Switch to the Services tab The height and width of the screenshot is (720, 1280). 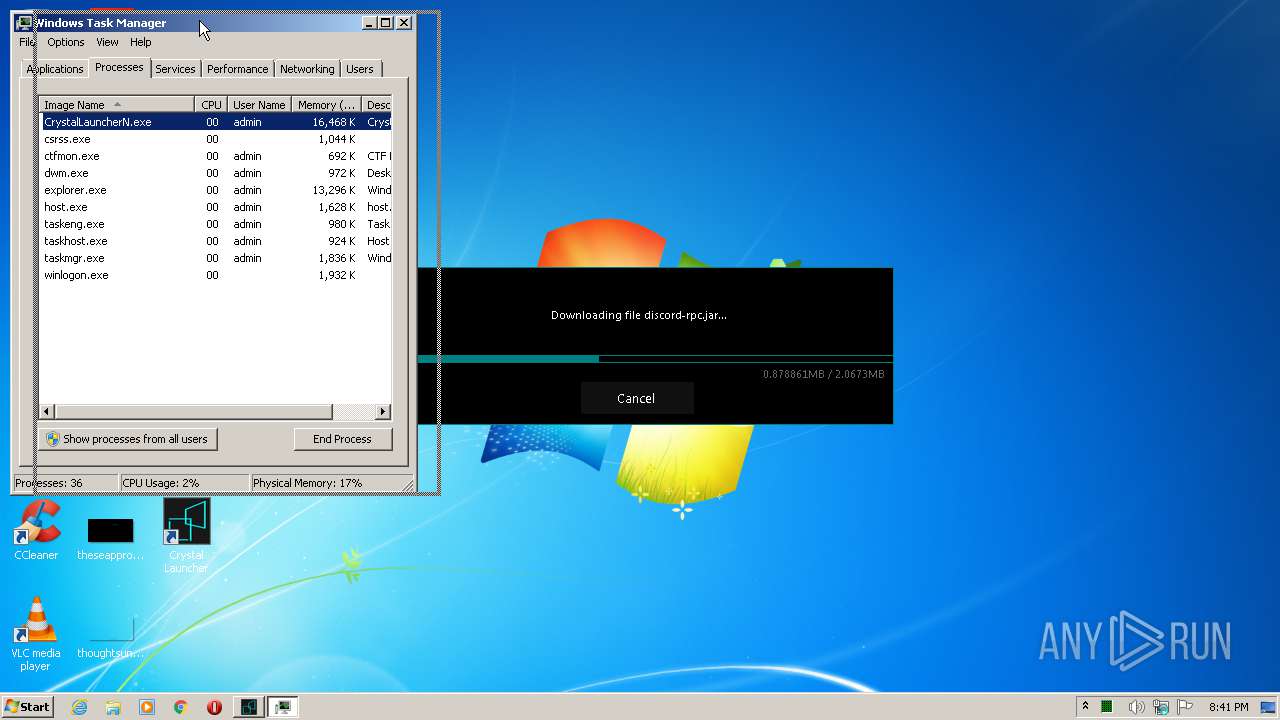click(175, 69)
